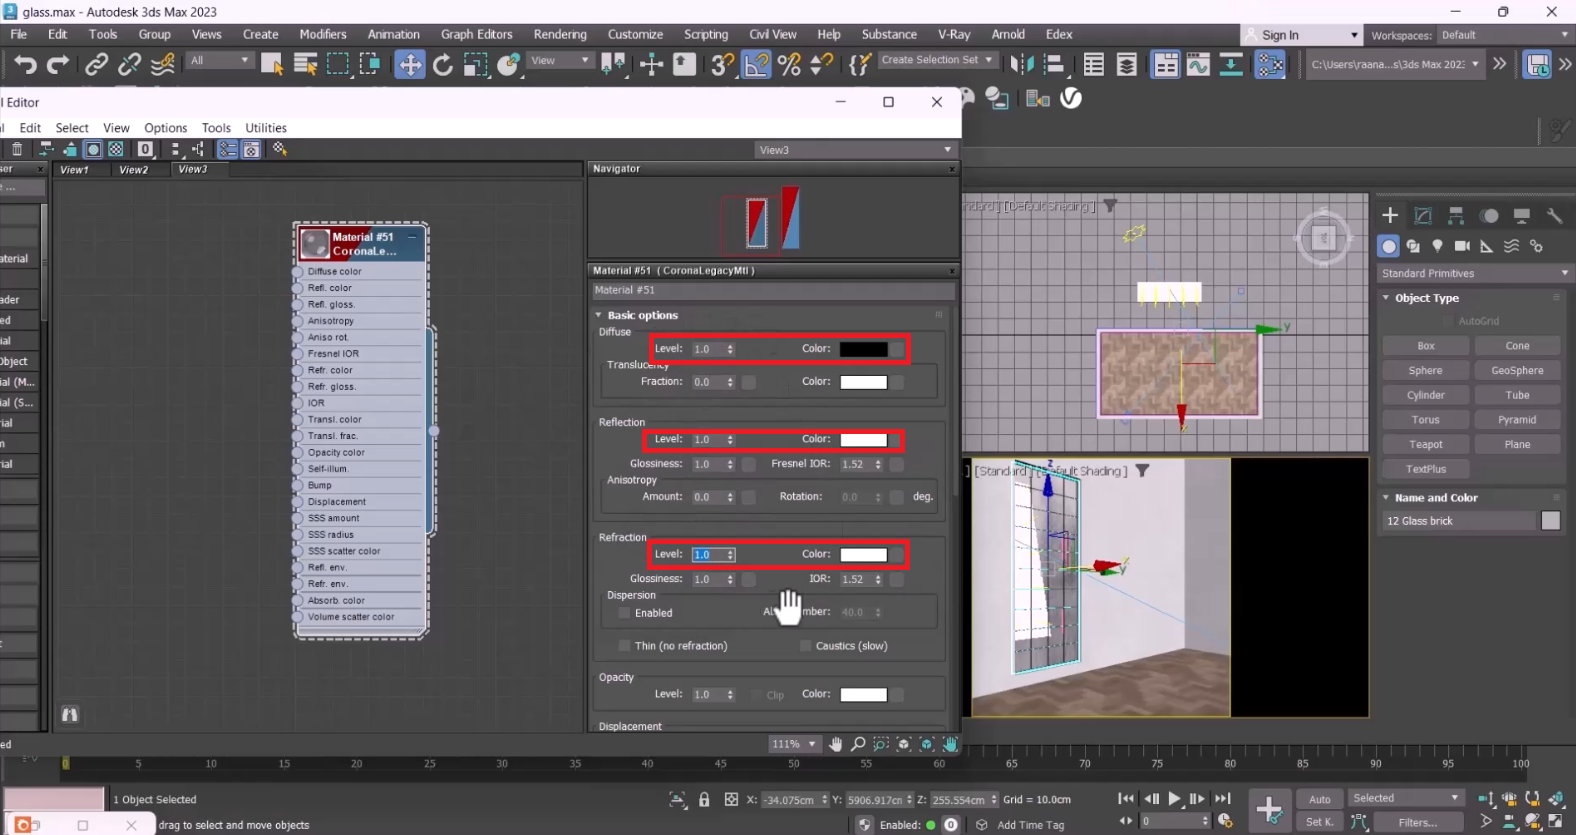Click the Rotate tool icon
This screenshot has height=835, width=1576.
[x=442, y=65]
